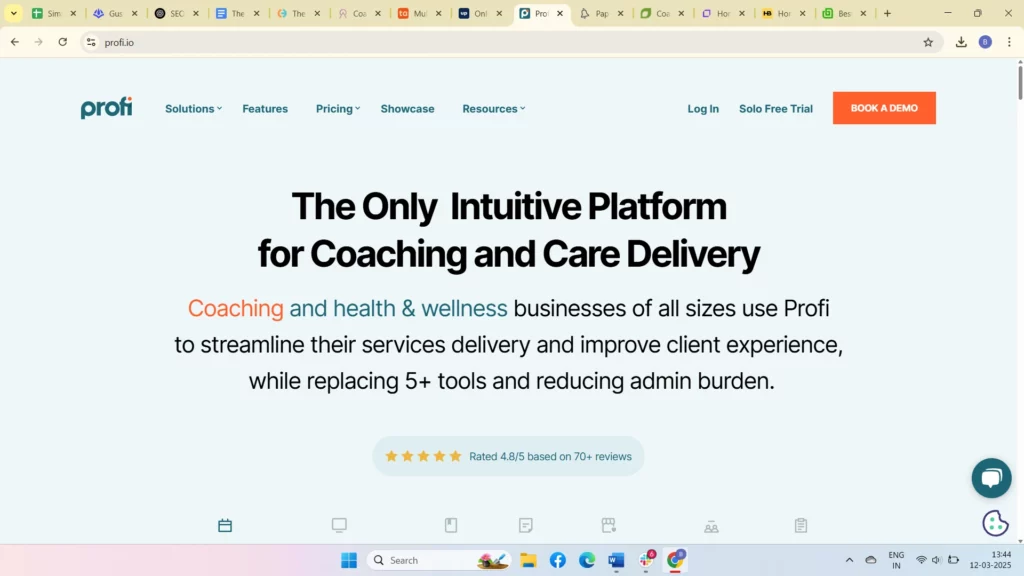
Task: Open Microsoft Word from the taskbar
Action: click(616, 560)
